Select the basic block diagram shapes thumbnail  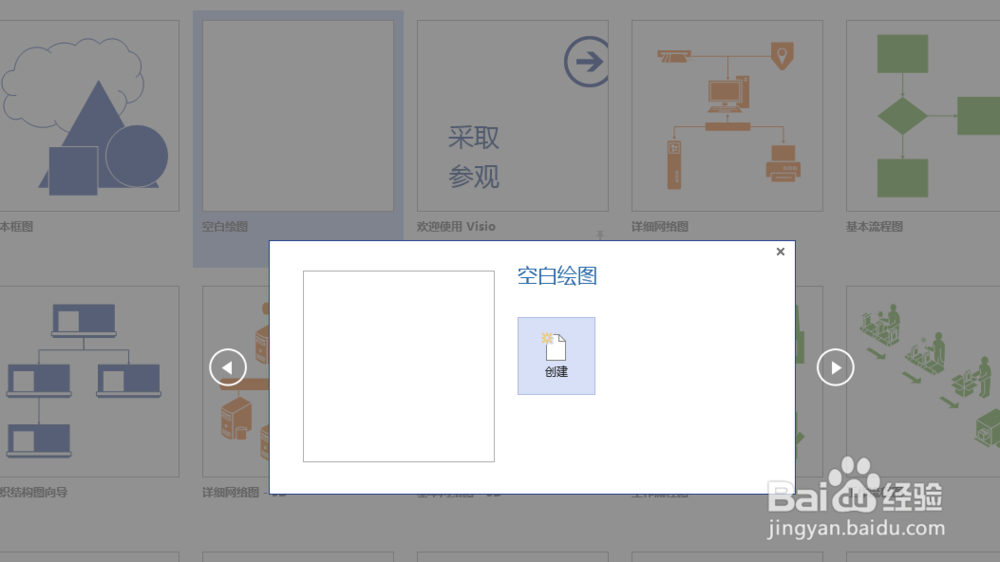click(89, 115)
